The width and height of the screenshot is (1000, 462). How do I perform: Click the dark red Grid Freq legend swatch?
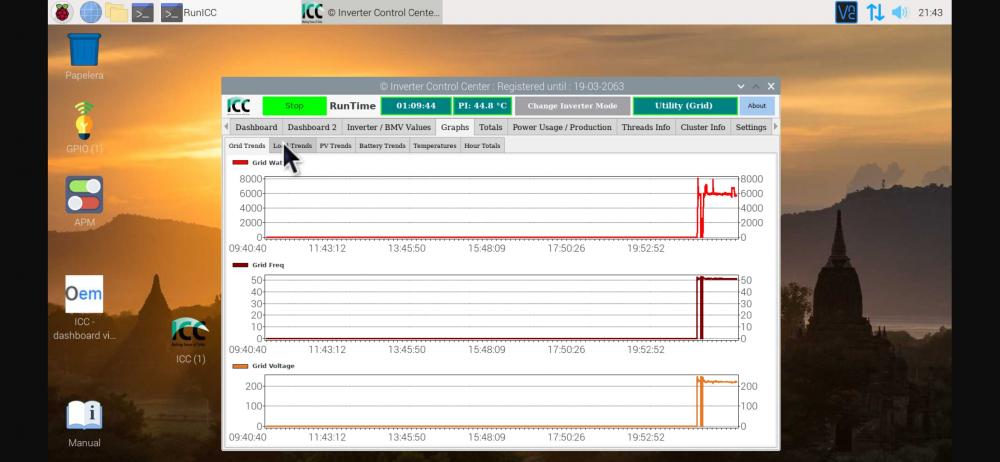[240, 265]
